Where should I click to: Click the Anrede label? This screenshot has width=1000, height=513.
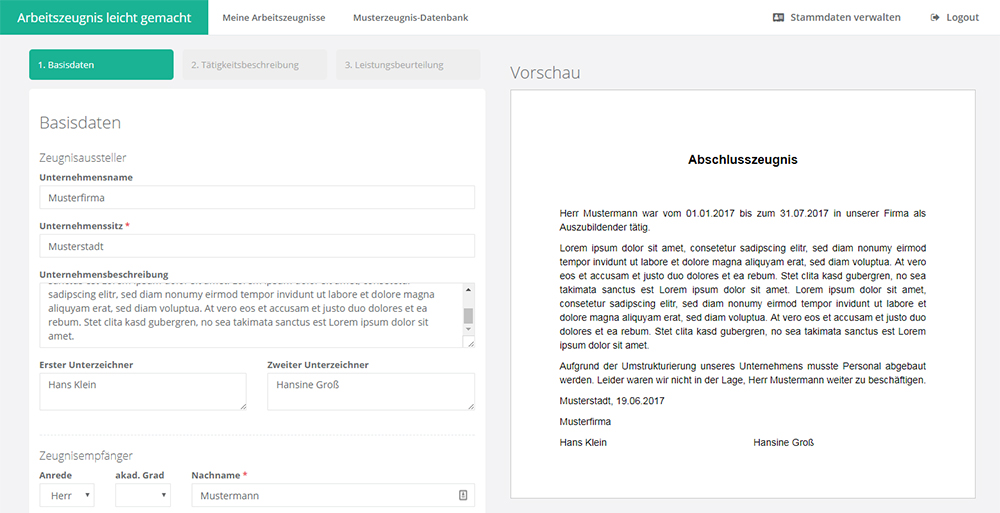pyautogui.click(x=55, y=475)
